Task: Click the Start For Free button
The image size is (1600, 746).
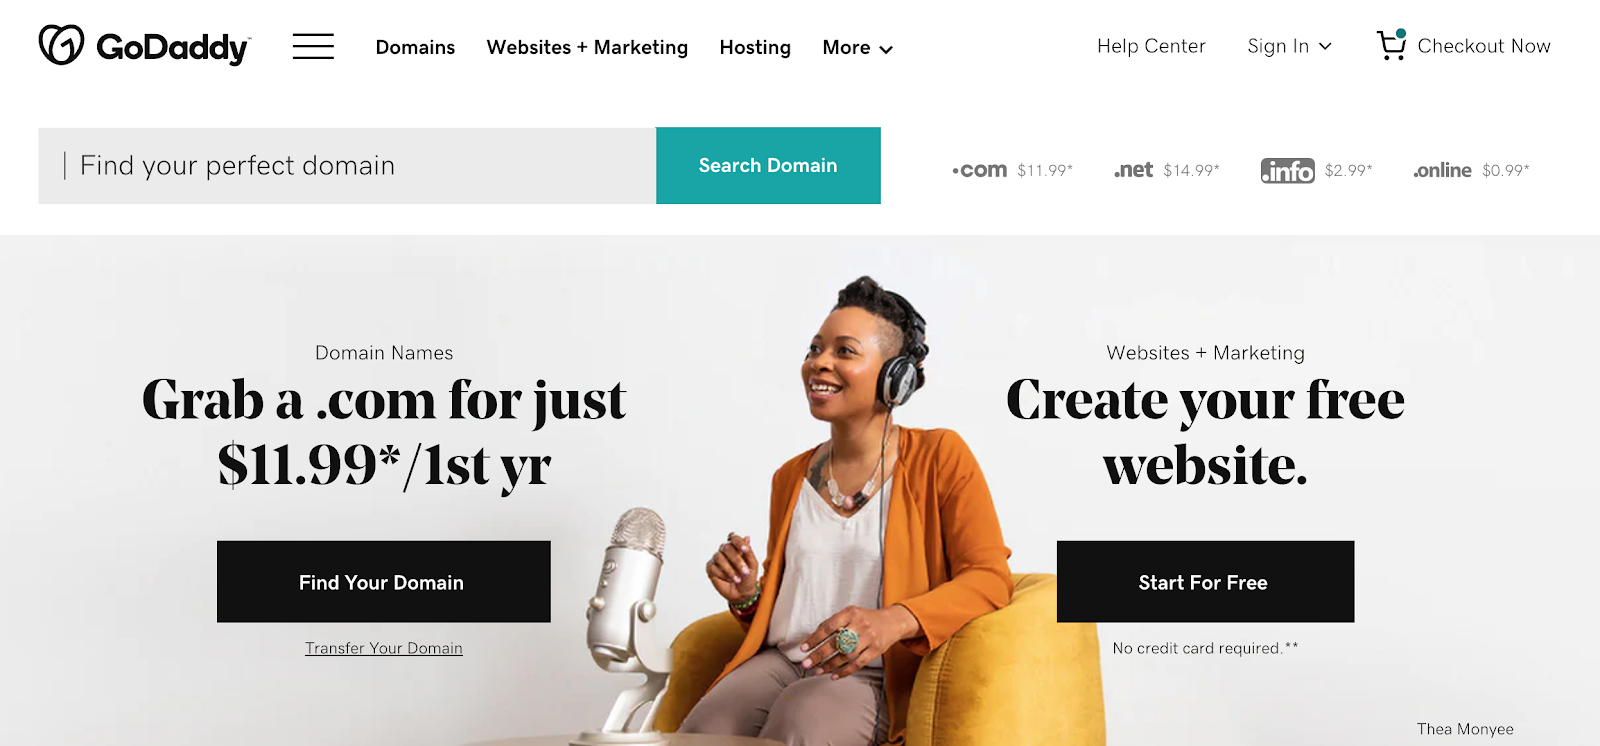Action: click(1205, 582)
